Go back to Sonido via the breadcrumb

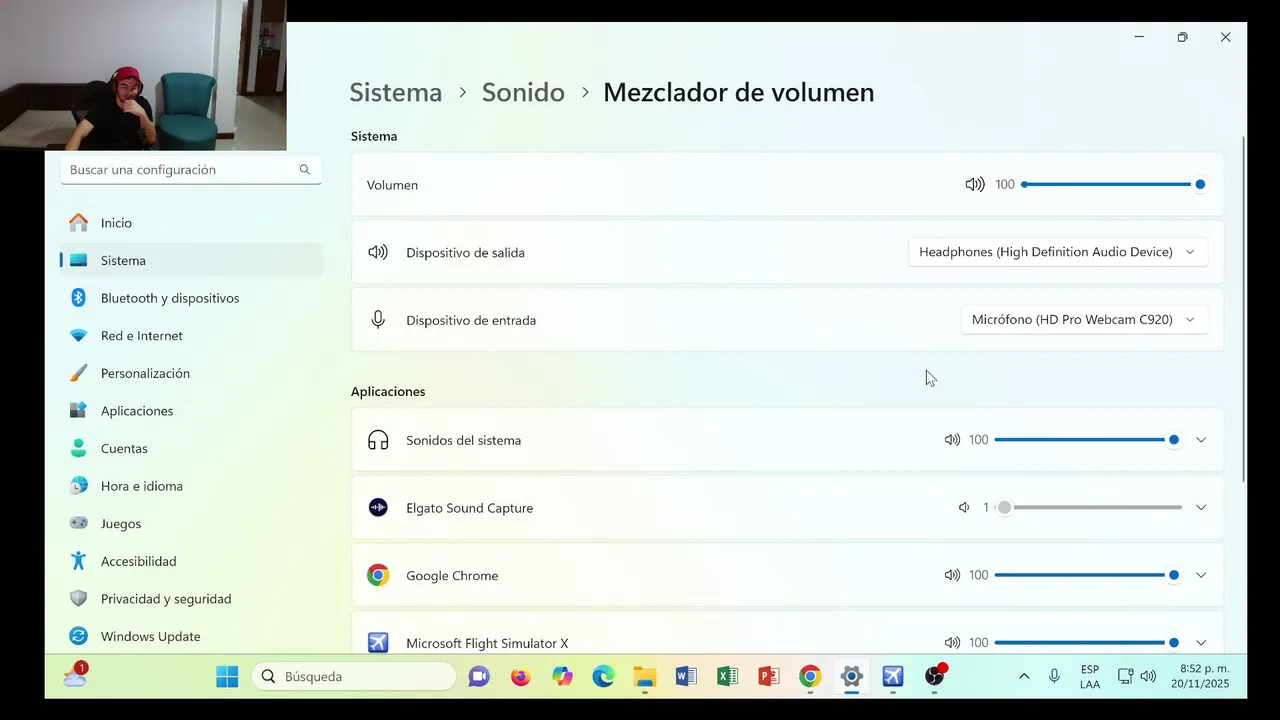click(523, 92)
